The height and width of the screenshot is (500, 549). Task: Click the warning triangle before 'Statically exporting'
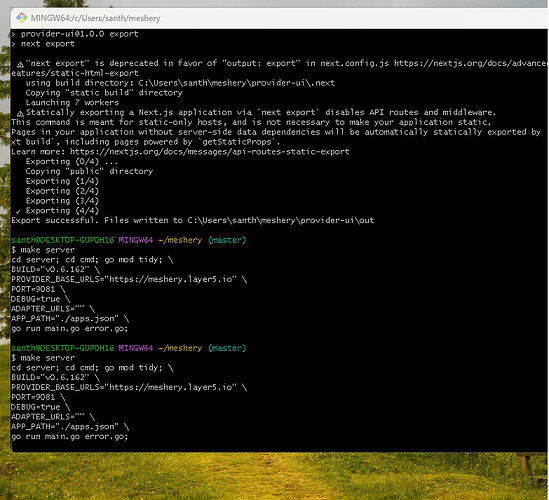click(x=20, y=113)
